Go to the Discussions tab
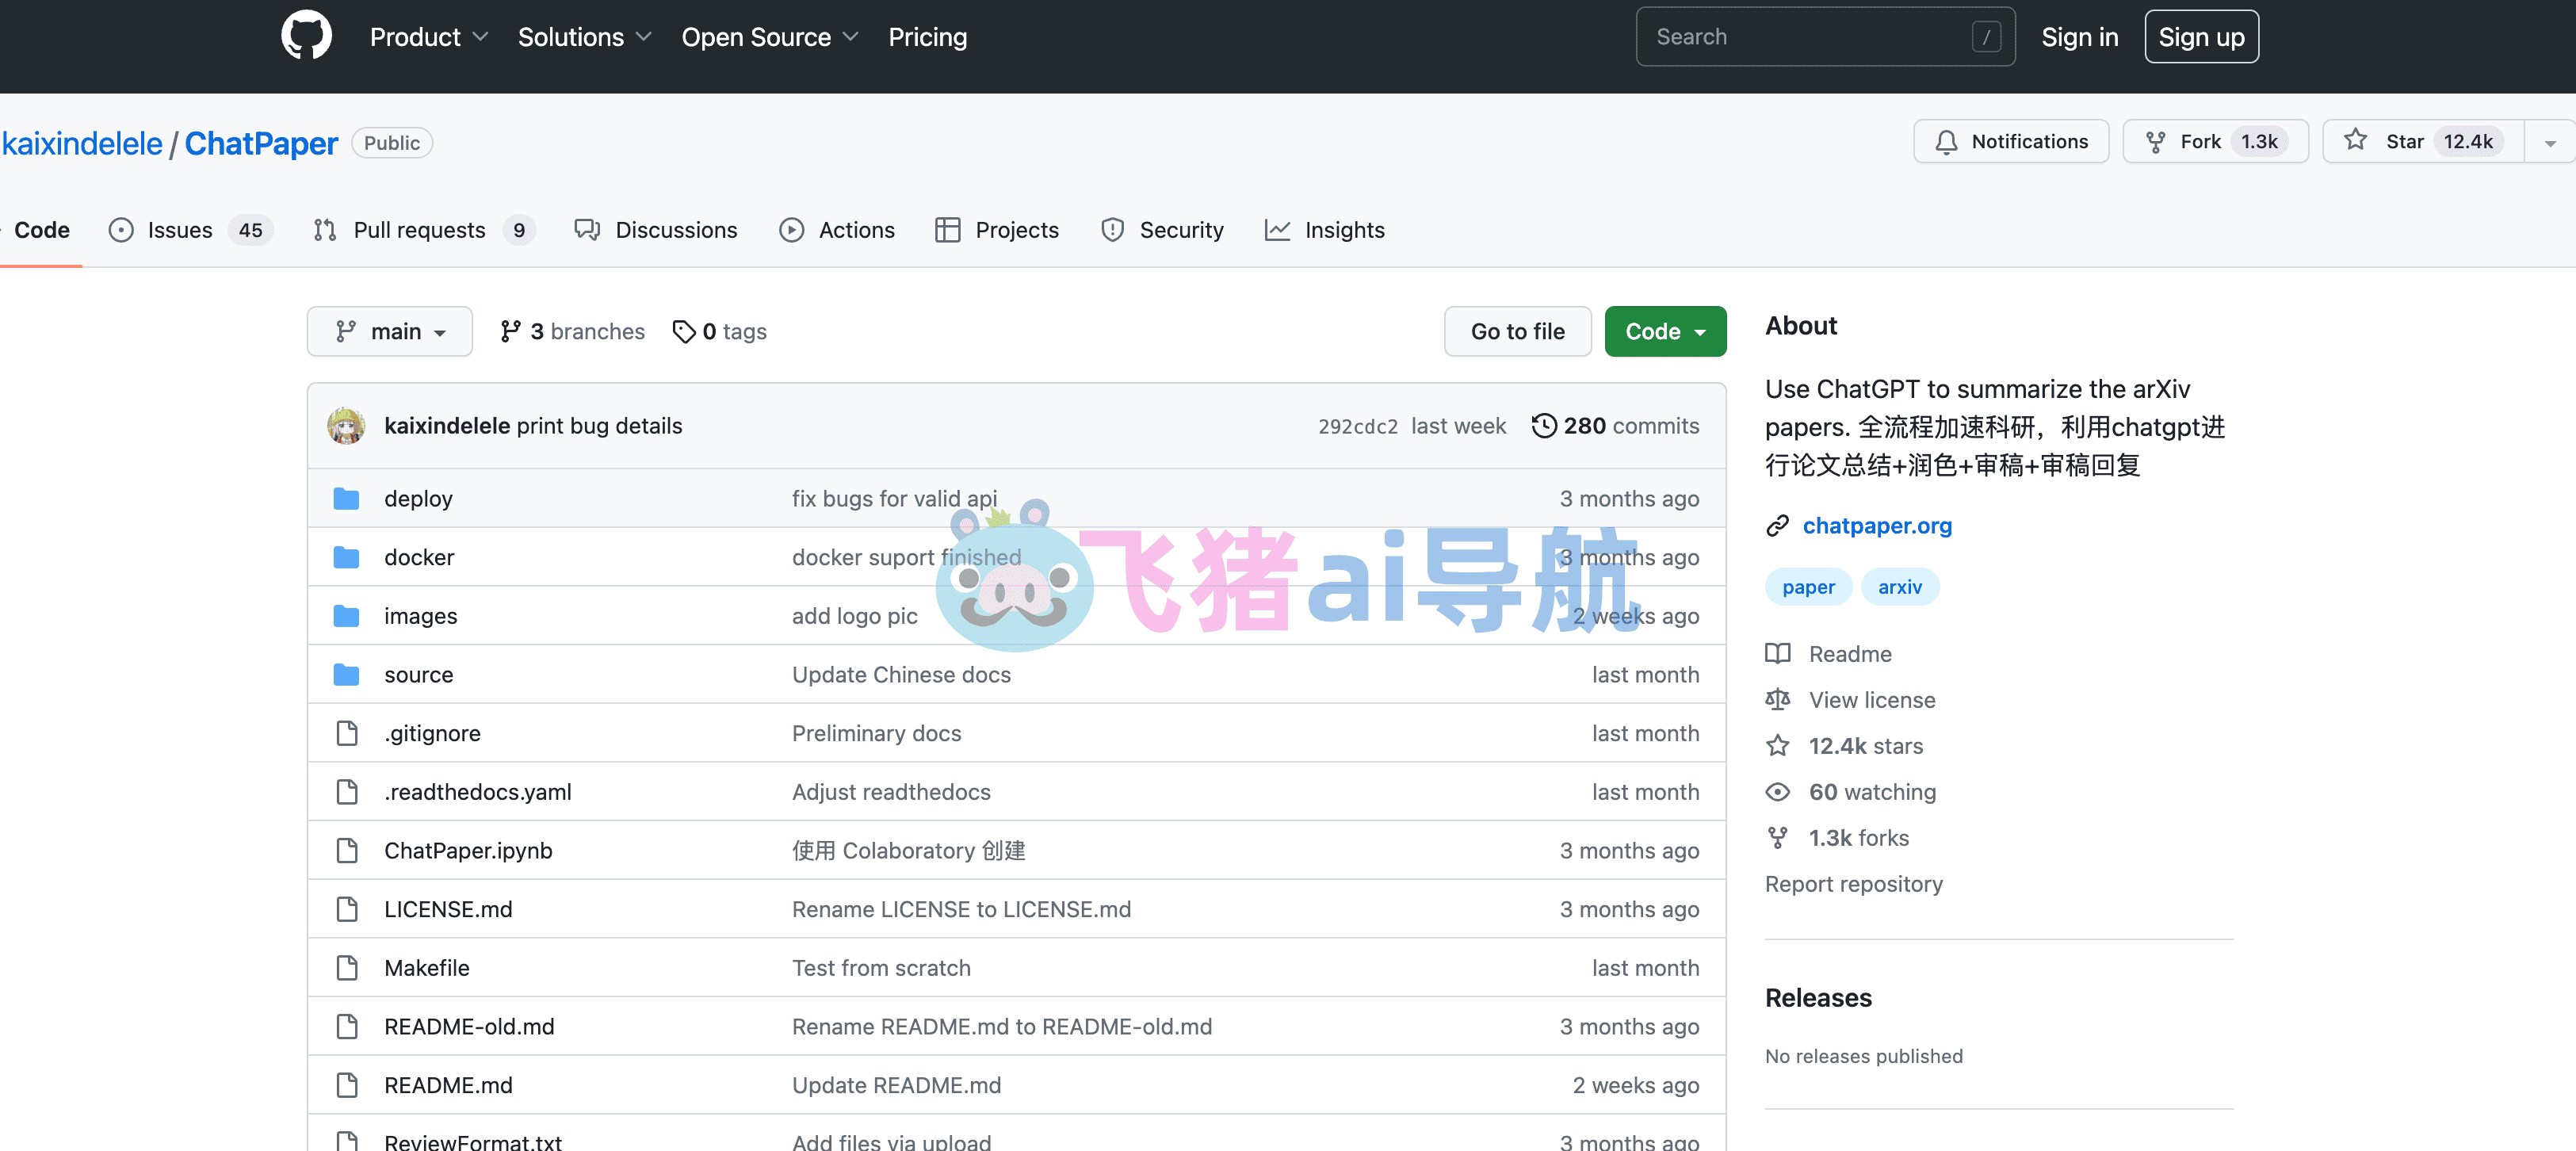This screenshot has width=2576, height=1151. click(656, 230)
